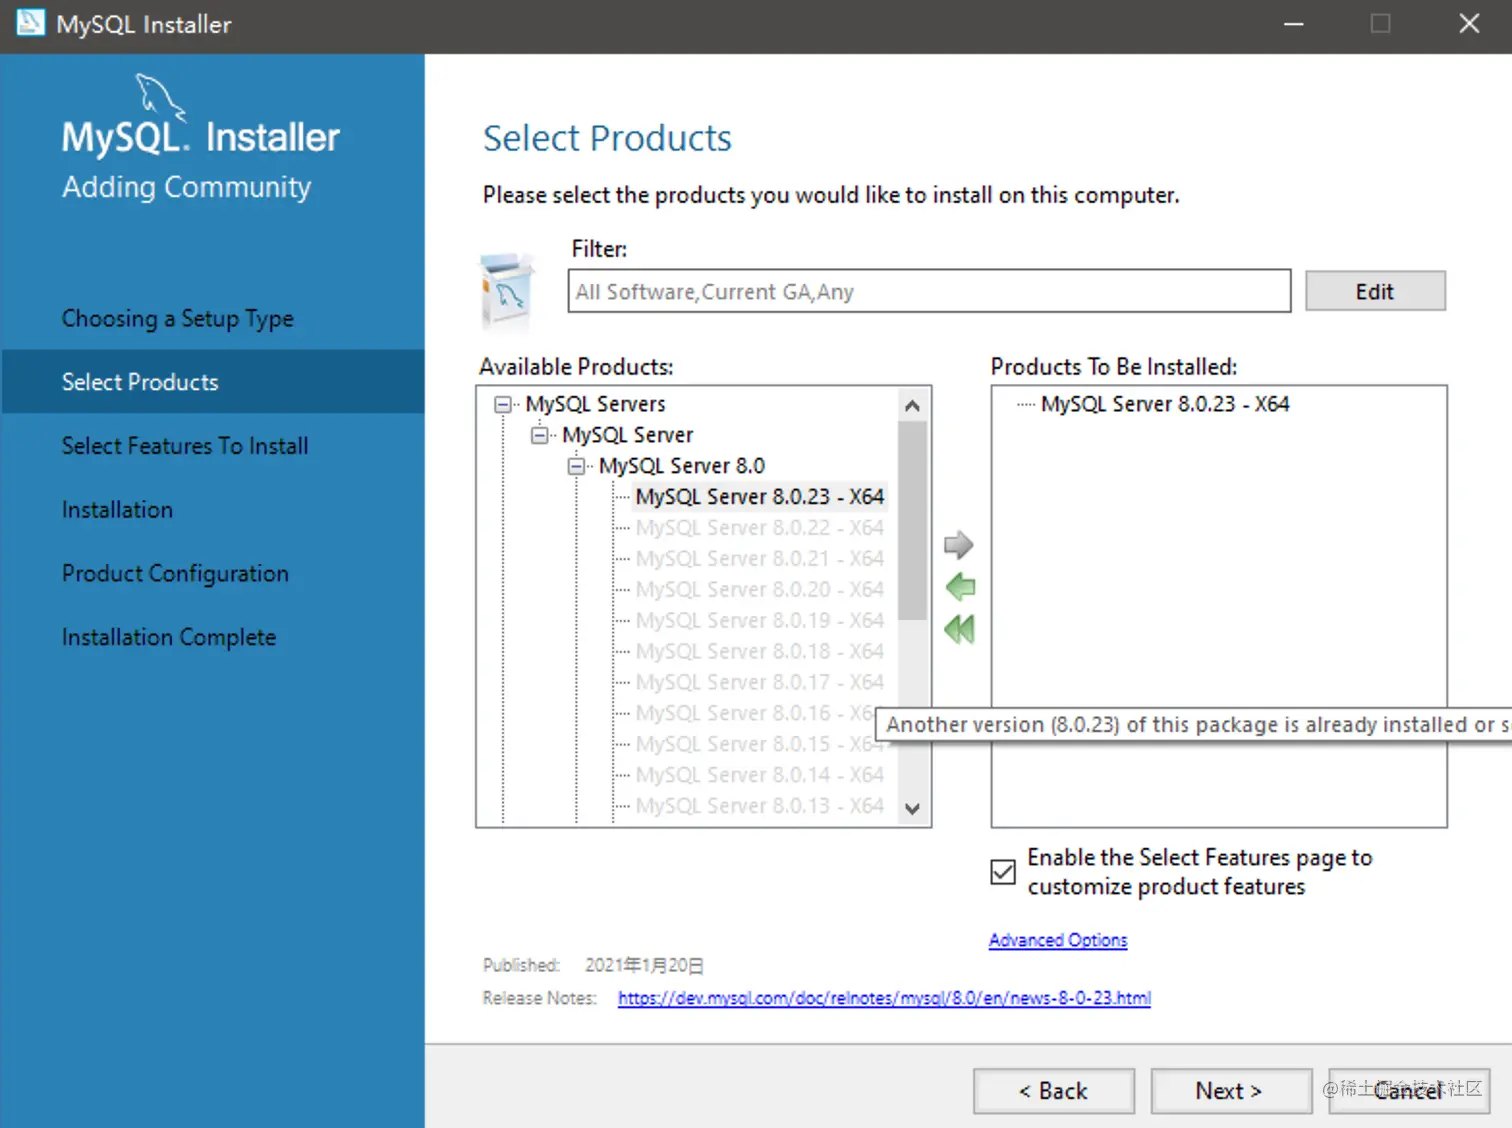Select MySQL Server 8.0.18 - X64 row
The image size is (1512, 1128).
tap(759, 652)
